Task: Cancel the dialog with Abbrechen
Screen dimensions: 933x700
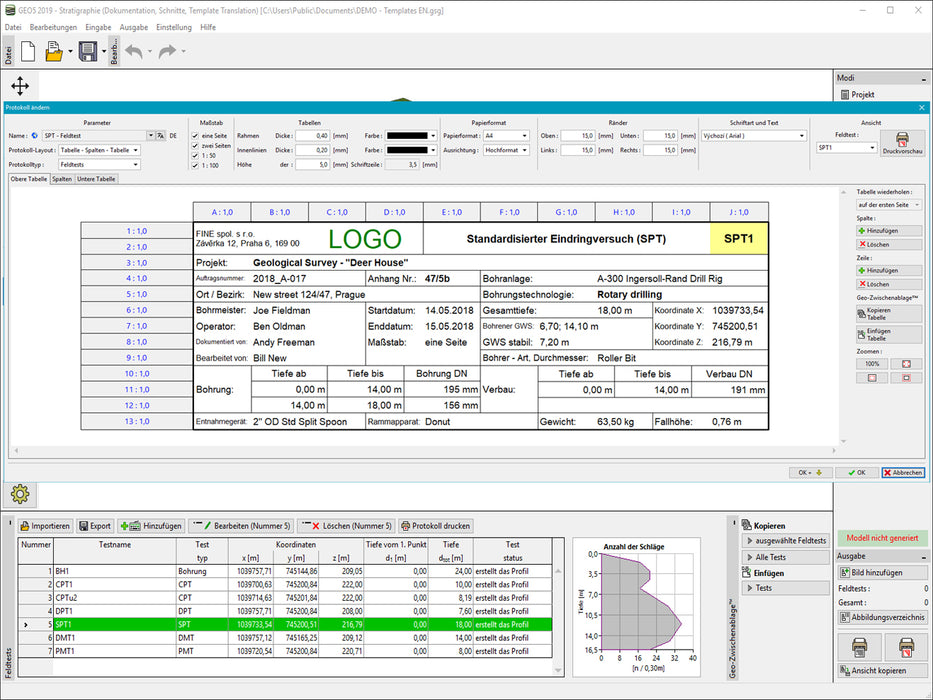Action: click(903, 472)
